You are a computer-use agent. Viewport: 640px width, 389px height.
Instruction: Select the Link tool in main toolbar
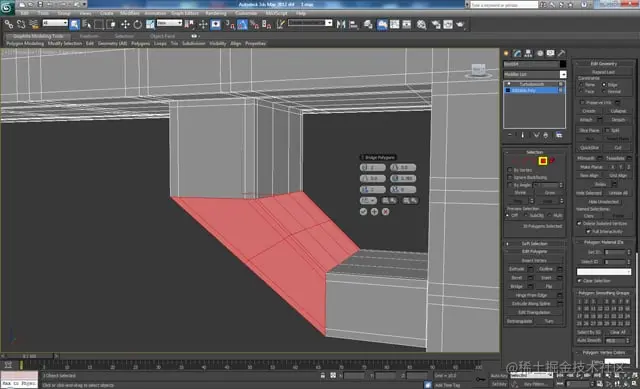coord(9,24)
